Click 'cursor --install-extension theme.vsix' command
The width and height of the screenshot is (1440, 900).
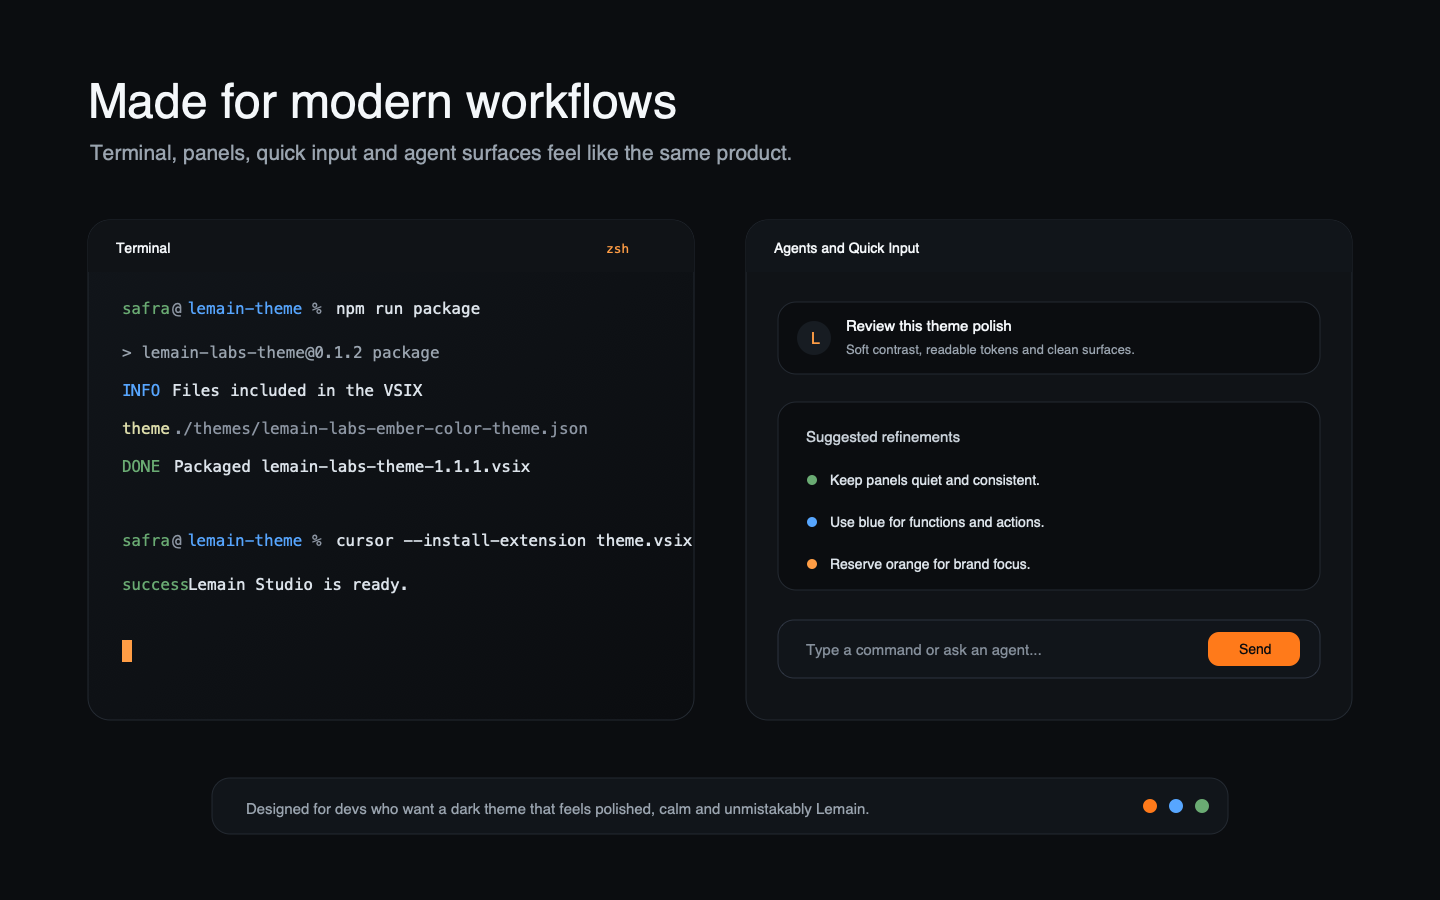[514, 540]
